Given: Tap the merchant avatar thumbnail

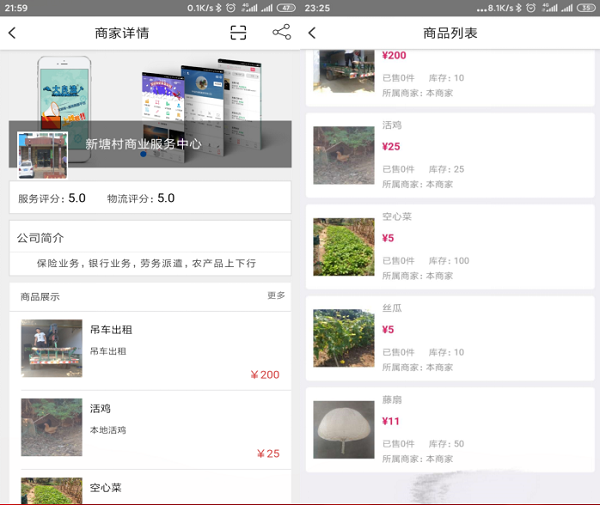Looking at the screenshot, I should (42, 153).
